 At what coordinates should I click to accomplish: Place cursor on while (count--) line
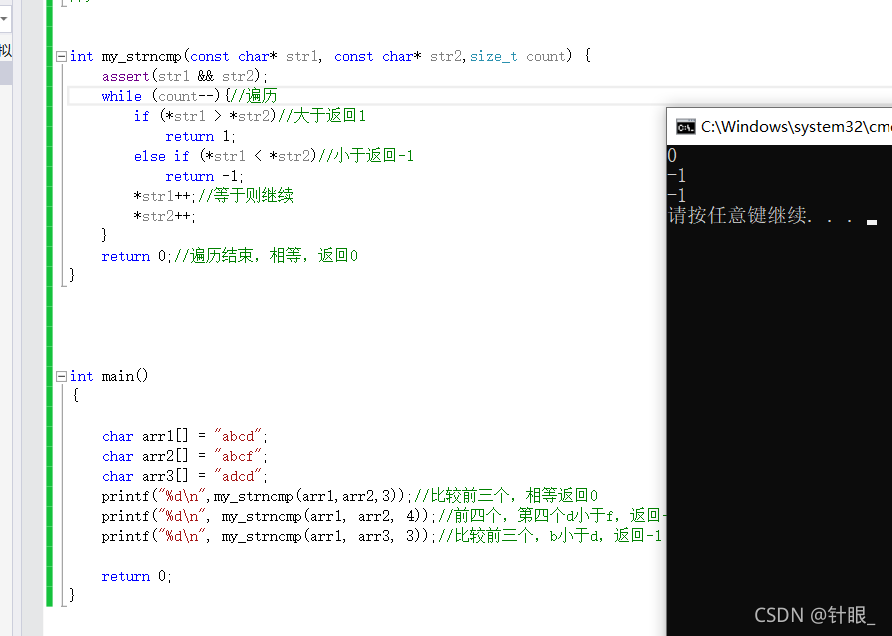(x=189, y=96)
